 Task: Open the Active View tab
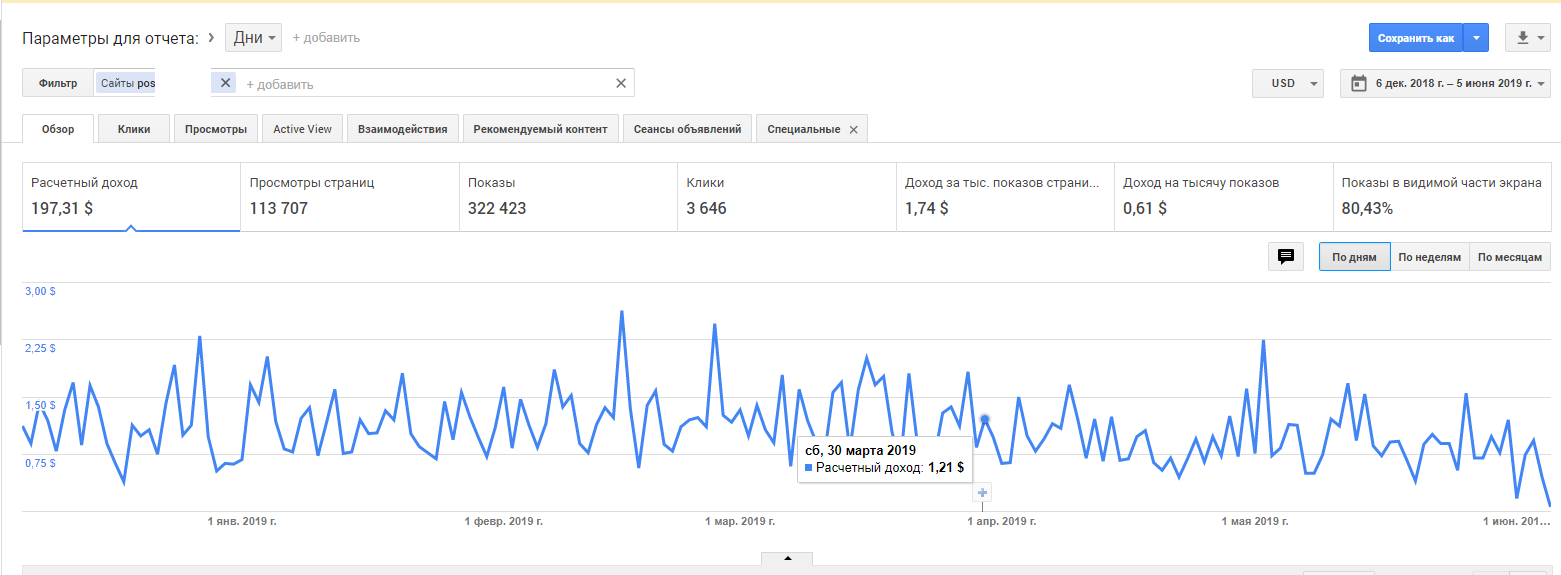[x=302, y=129]
